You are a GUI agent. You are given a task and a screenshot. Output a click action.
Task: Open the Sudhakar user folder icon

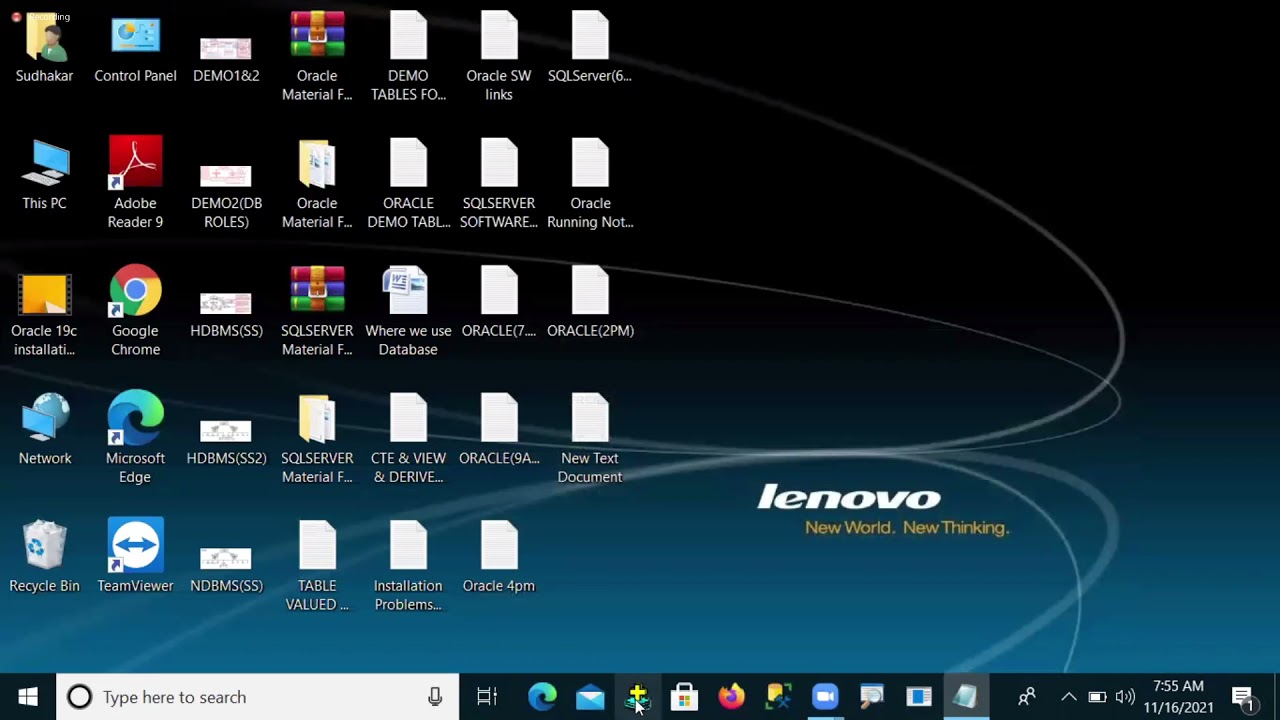pyautogui.click(x=44, y=47)
